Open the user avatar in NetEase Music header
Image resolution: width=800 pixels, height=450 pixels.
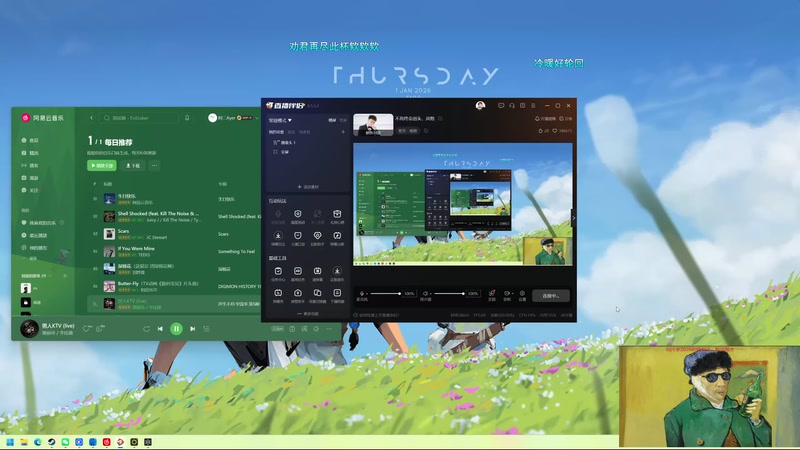point(212,118)
